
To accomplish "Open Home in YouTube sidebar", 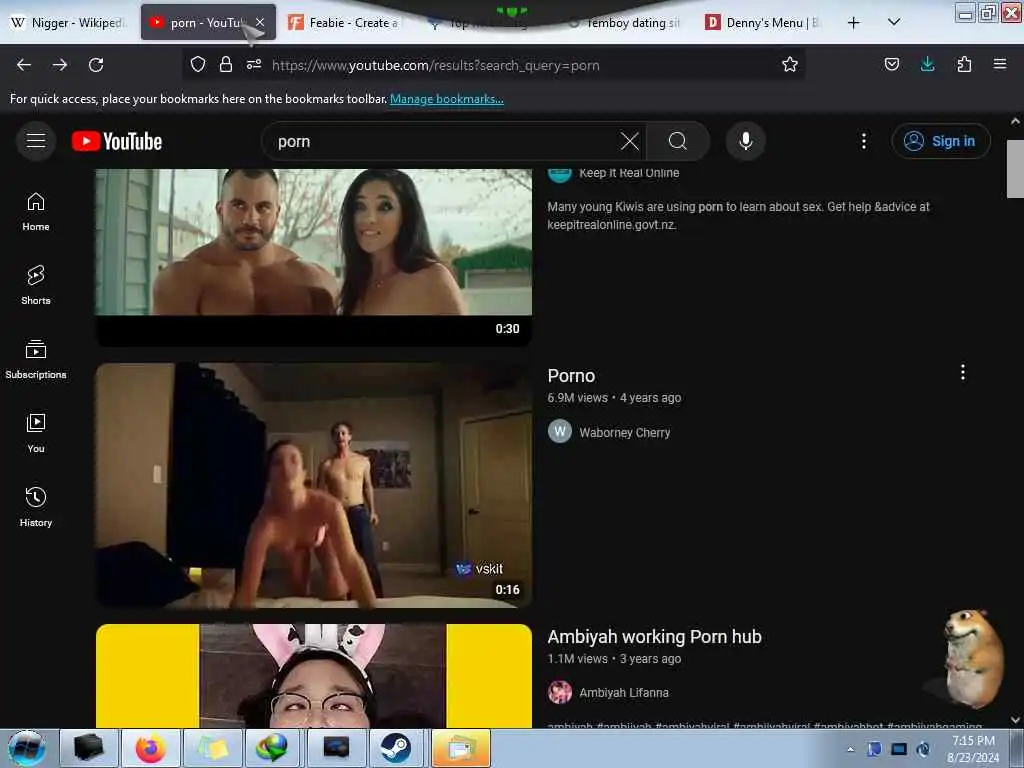I will [x=36, y=212].
